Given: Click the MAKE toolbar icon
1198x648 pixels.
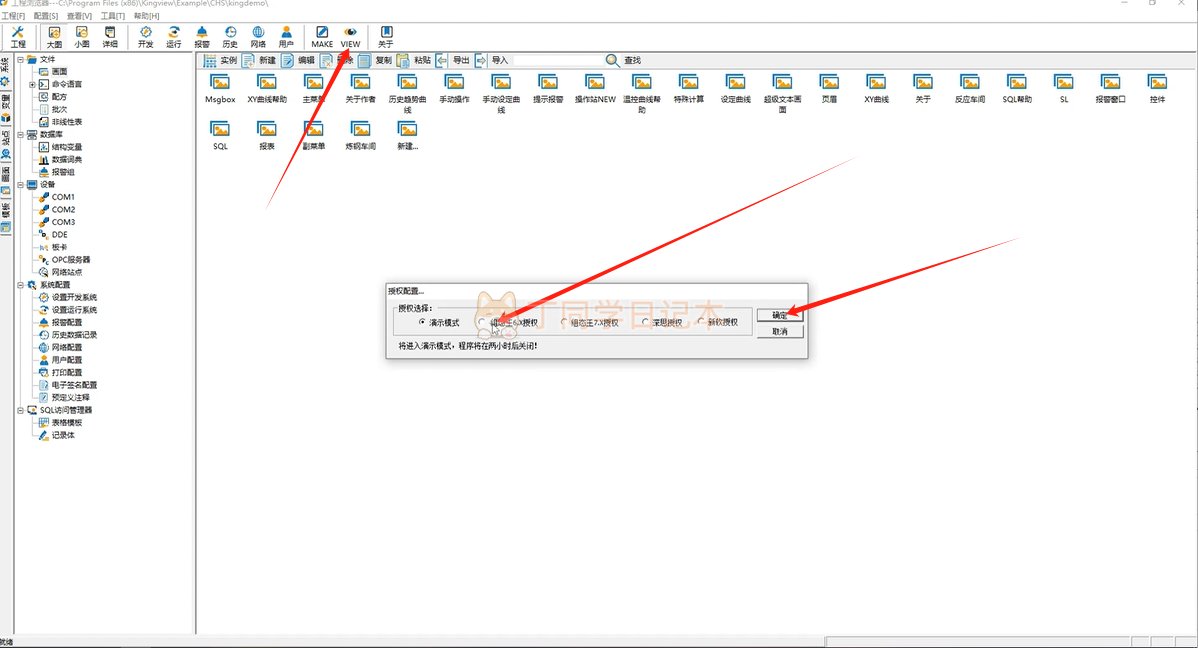Looking at the screenshot, I should click(322, 37).
